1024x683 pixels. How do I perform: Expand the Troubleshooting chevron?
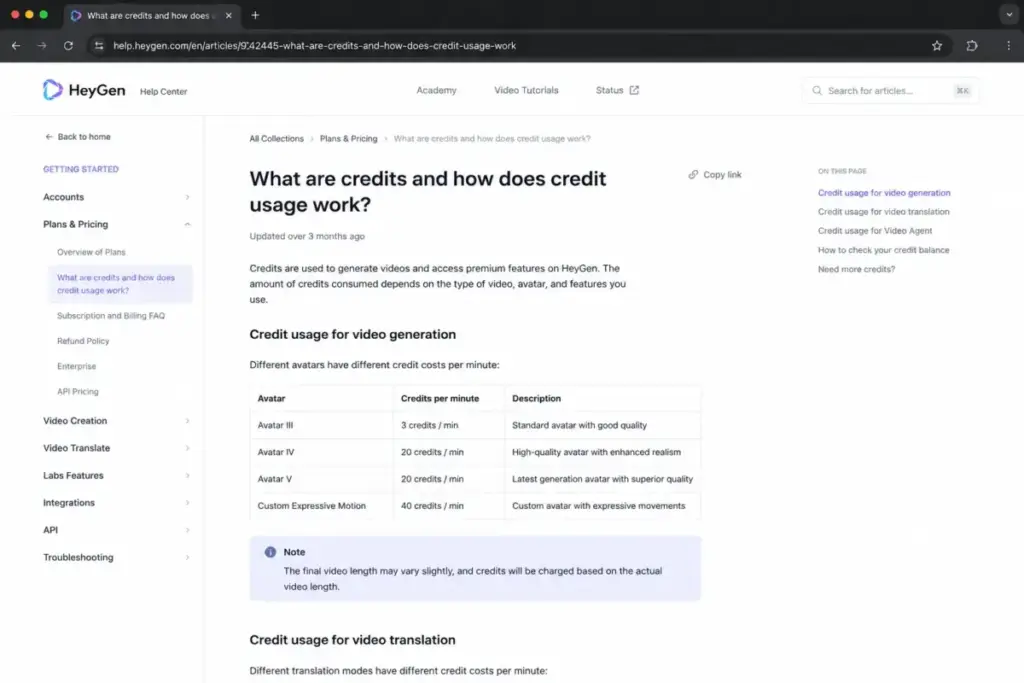pyautogui.click(x=187, y=558)
